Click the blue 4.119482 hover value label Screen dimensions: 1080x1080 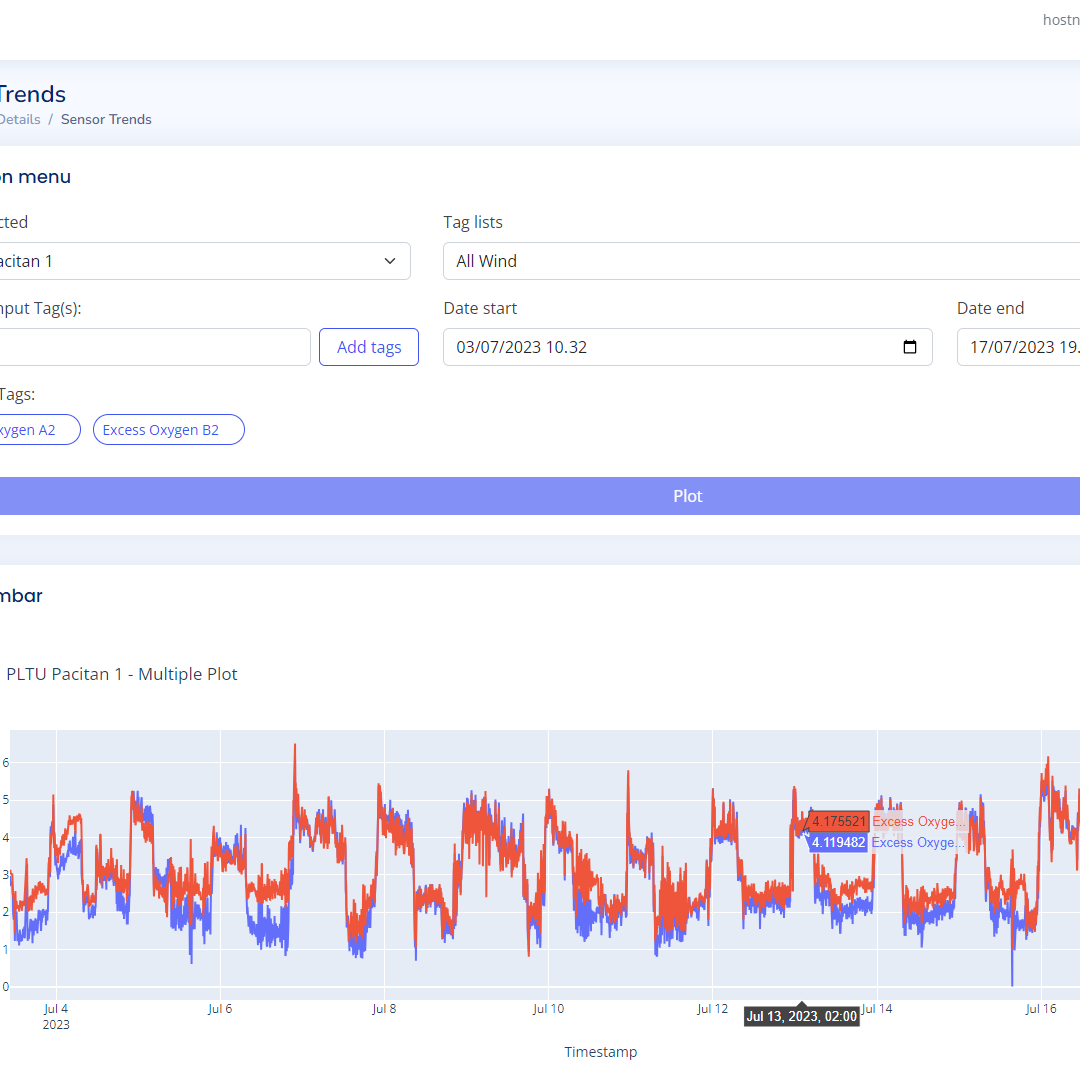[x=838, y=842]
